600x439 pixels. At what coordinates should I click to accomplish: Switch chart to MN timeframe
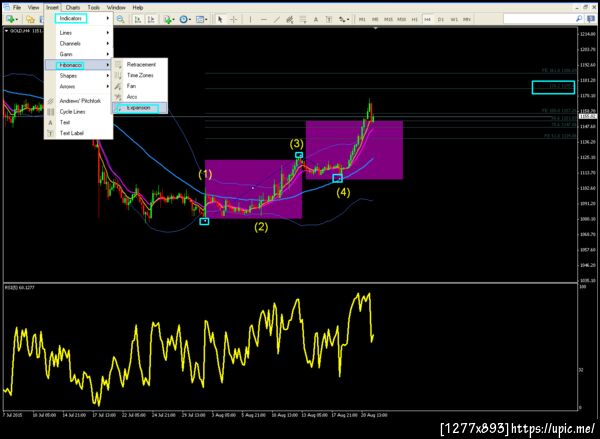point(467,19)
